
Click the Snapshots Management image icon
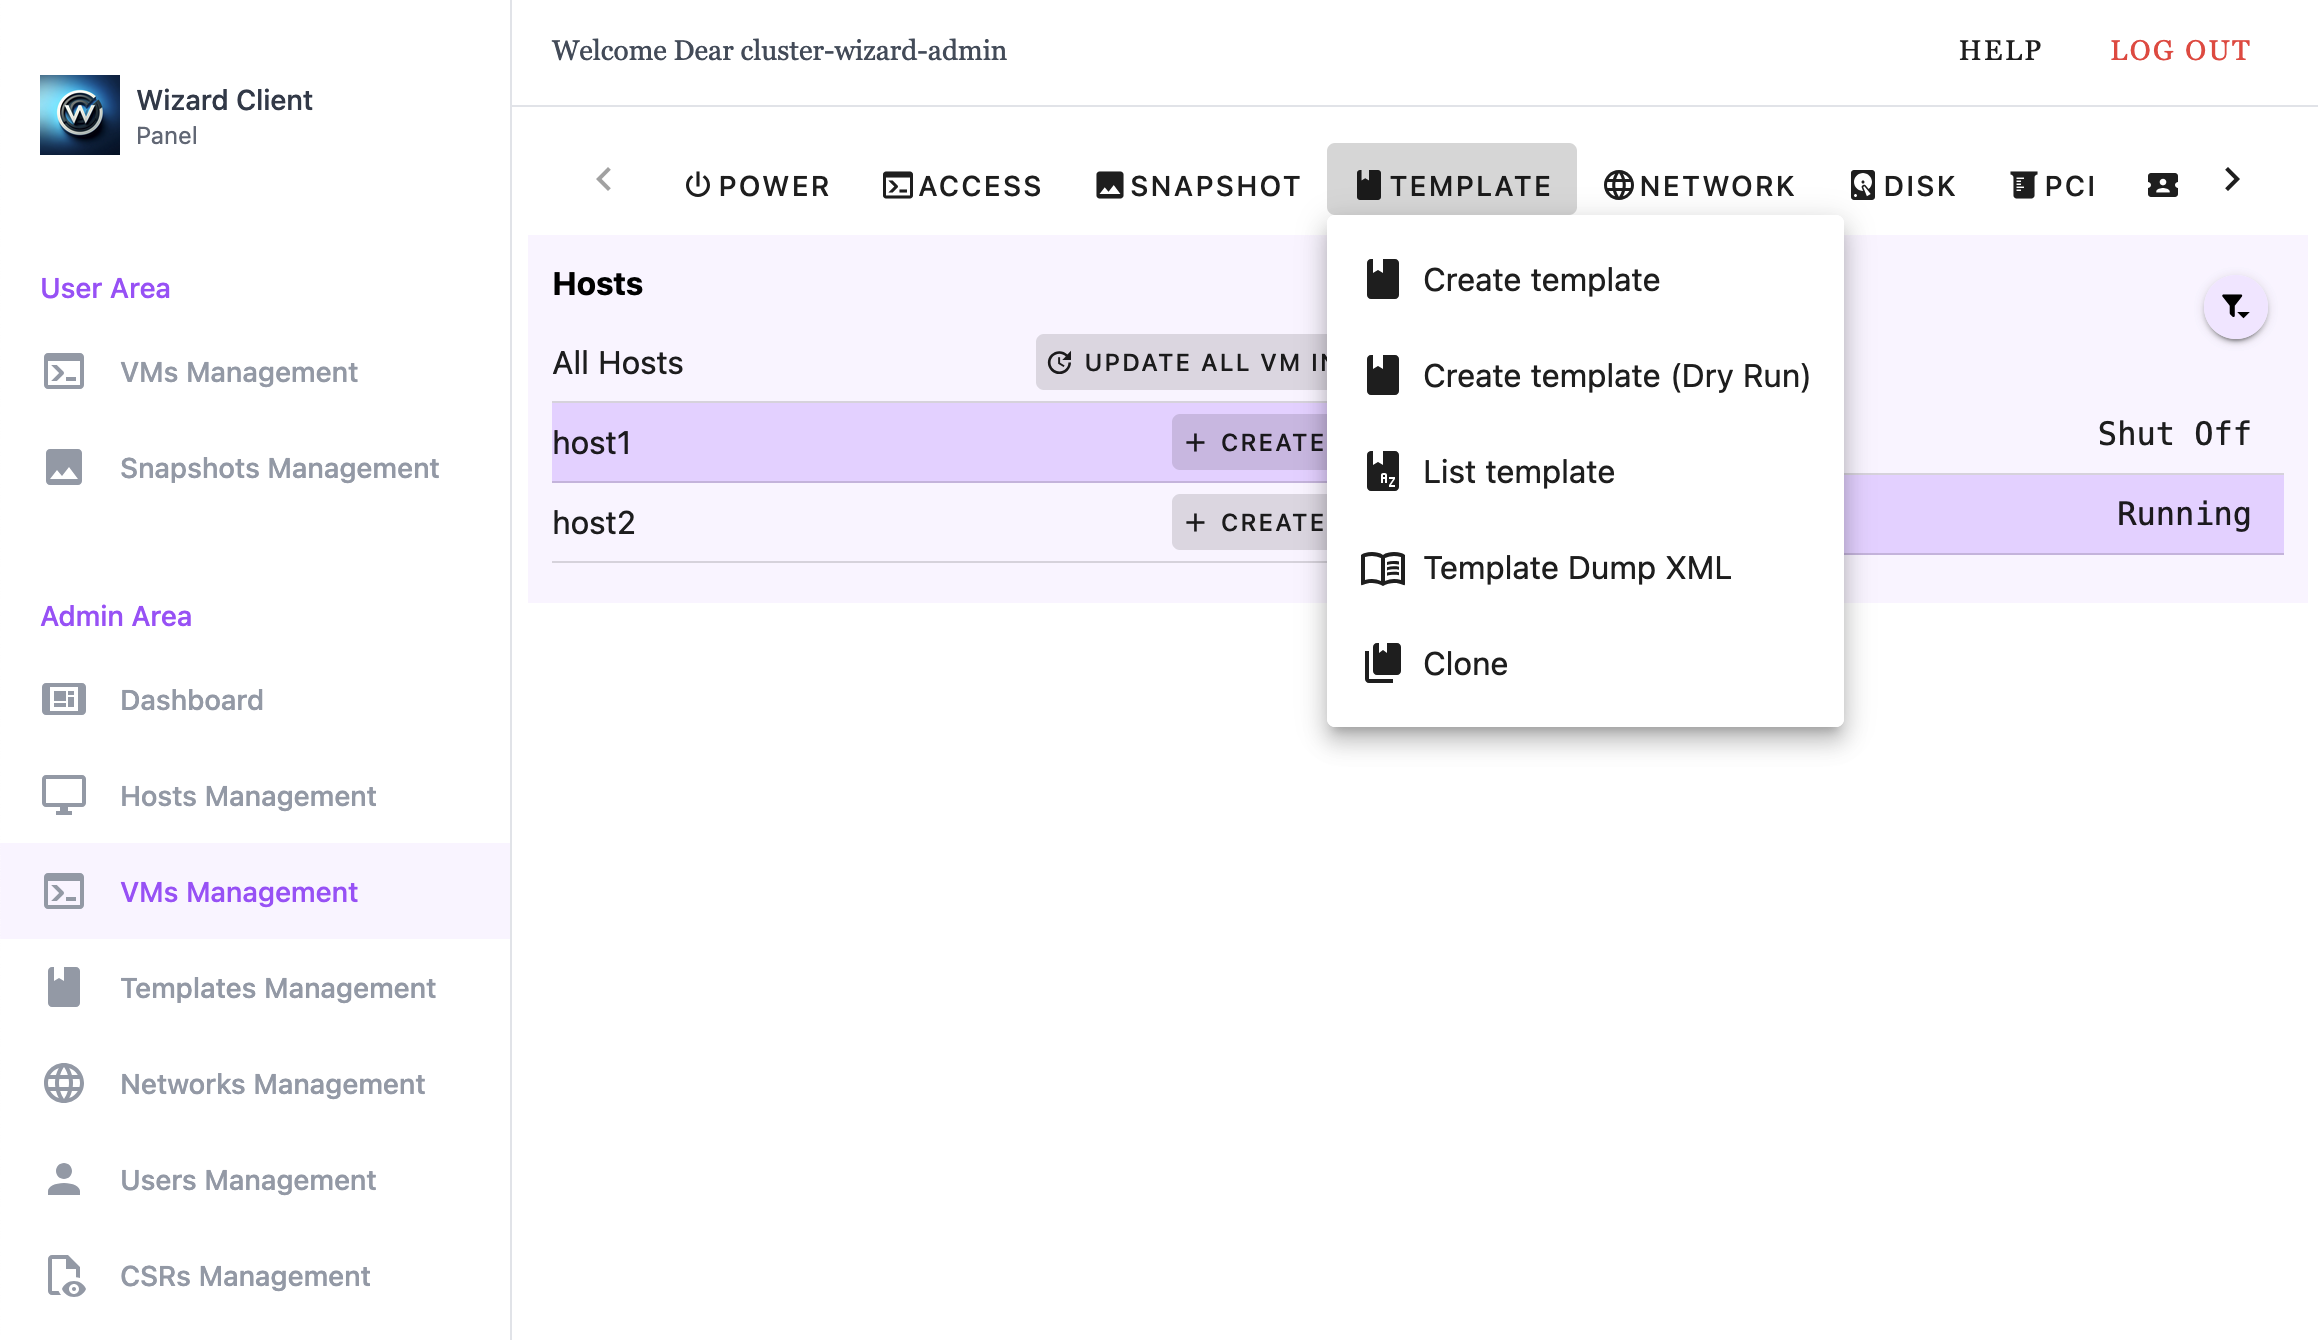pos(64,467)
